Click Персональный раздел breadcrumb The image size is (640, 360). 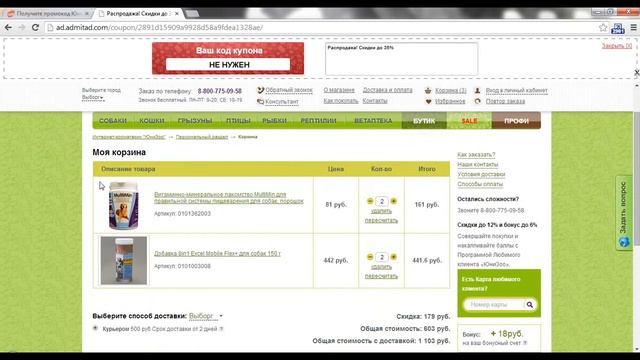[x=202, y=137]
